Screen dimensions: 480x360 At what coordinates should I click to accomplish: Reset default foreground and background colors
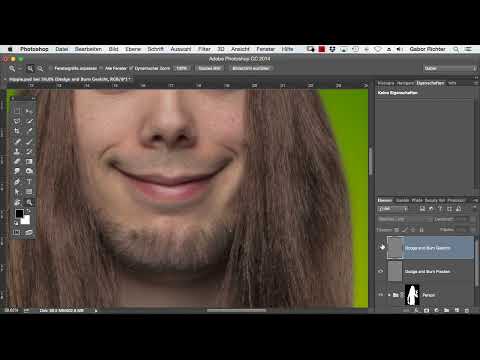(x=16, y=223)
